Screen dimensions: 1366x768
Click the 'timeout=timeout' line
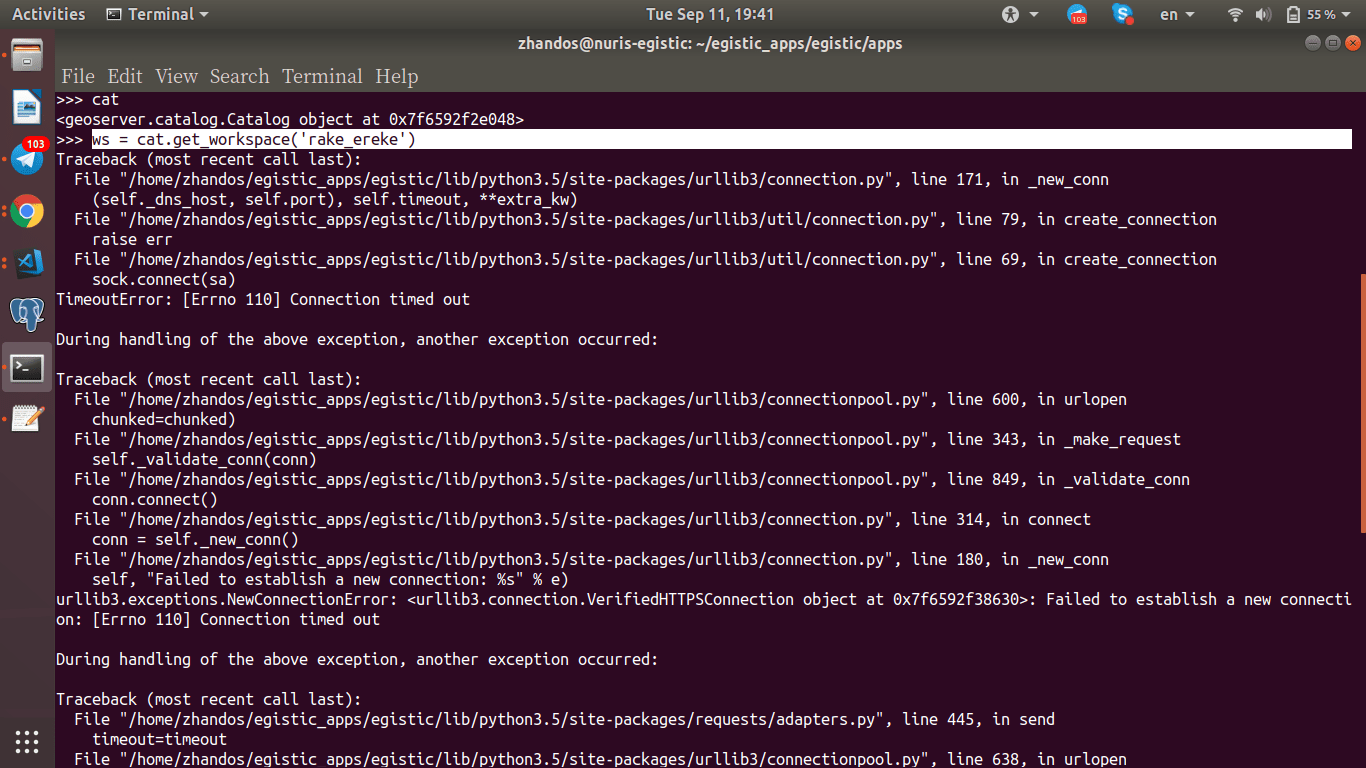(159, 739)
